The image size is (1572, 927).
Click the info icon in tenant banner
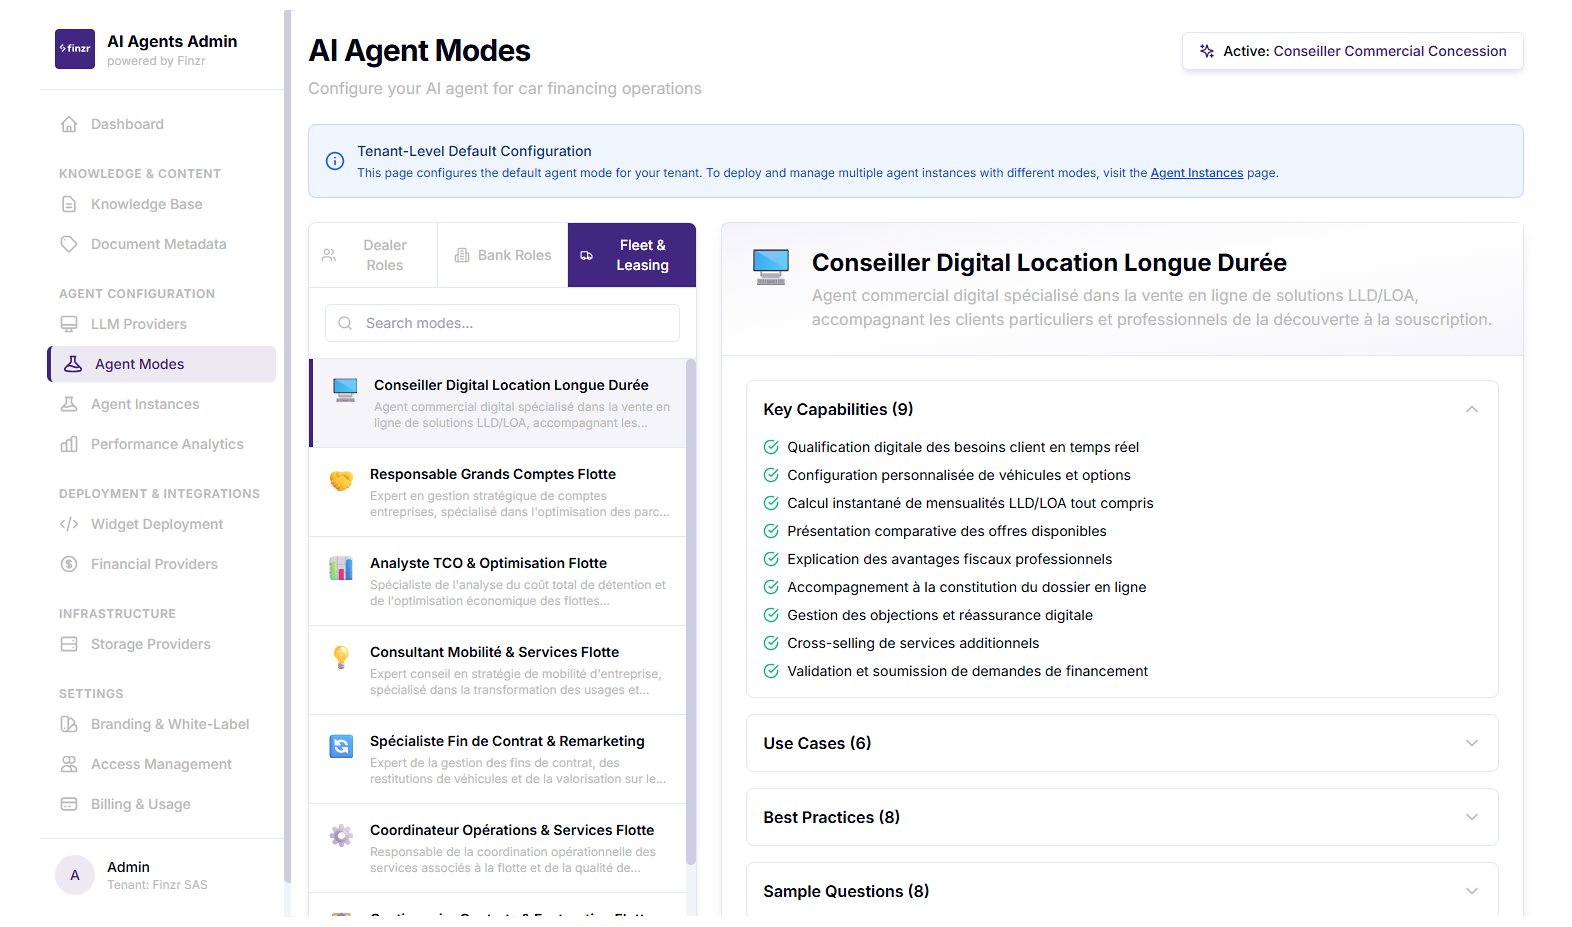[x=336, y=161]
